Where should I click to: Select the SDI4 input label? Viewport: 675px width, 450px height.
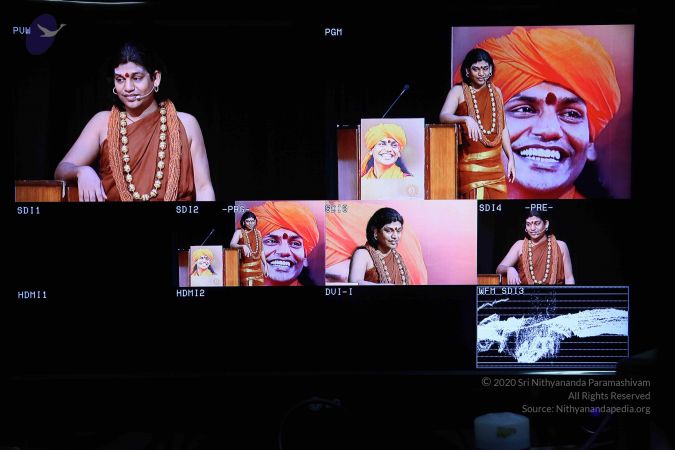click(490, 208)
